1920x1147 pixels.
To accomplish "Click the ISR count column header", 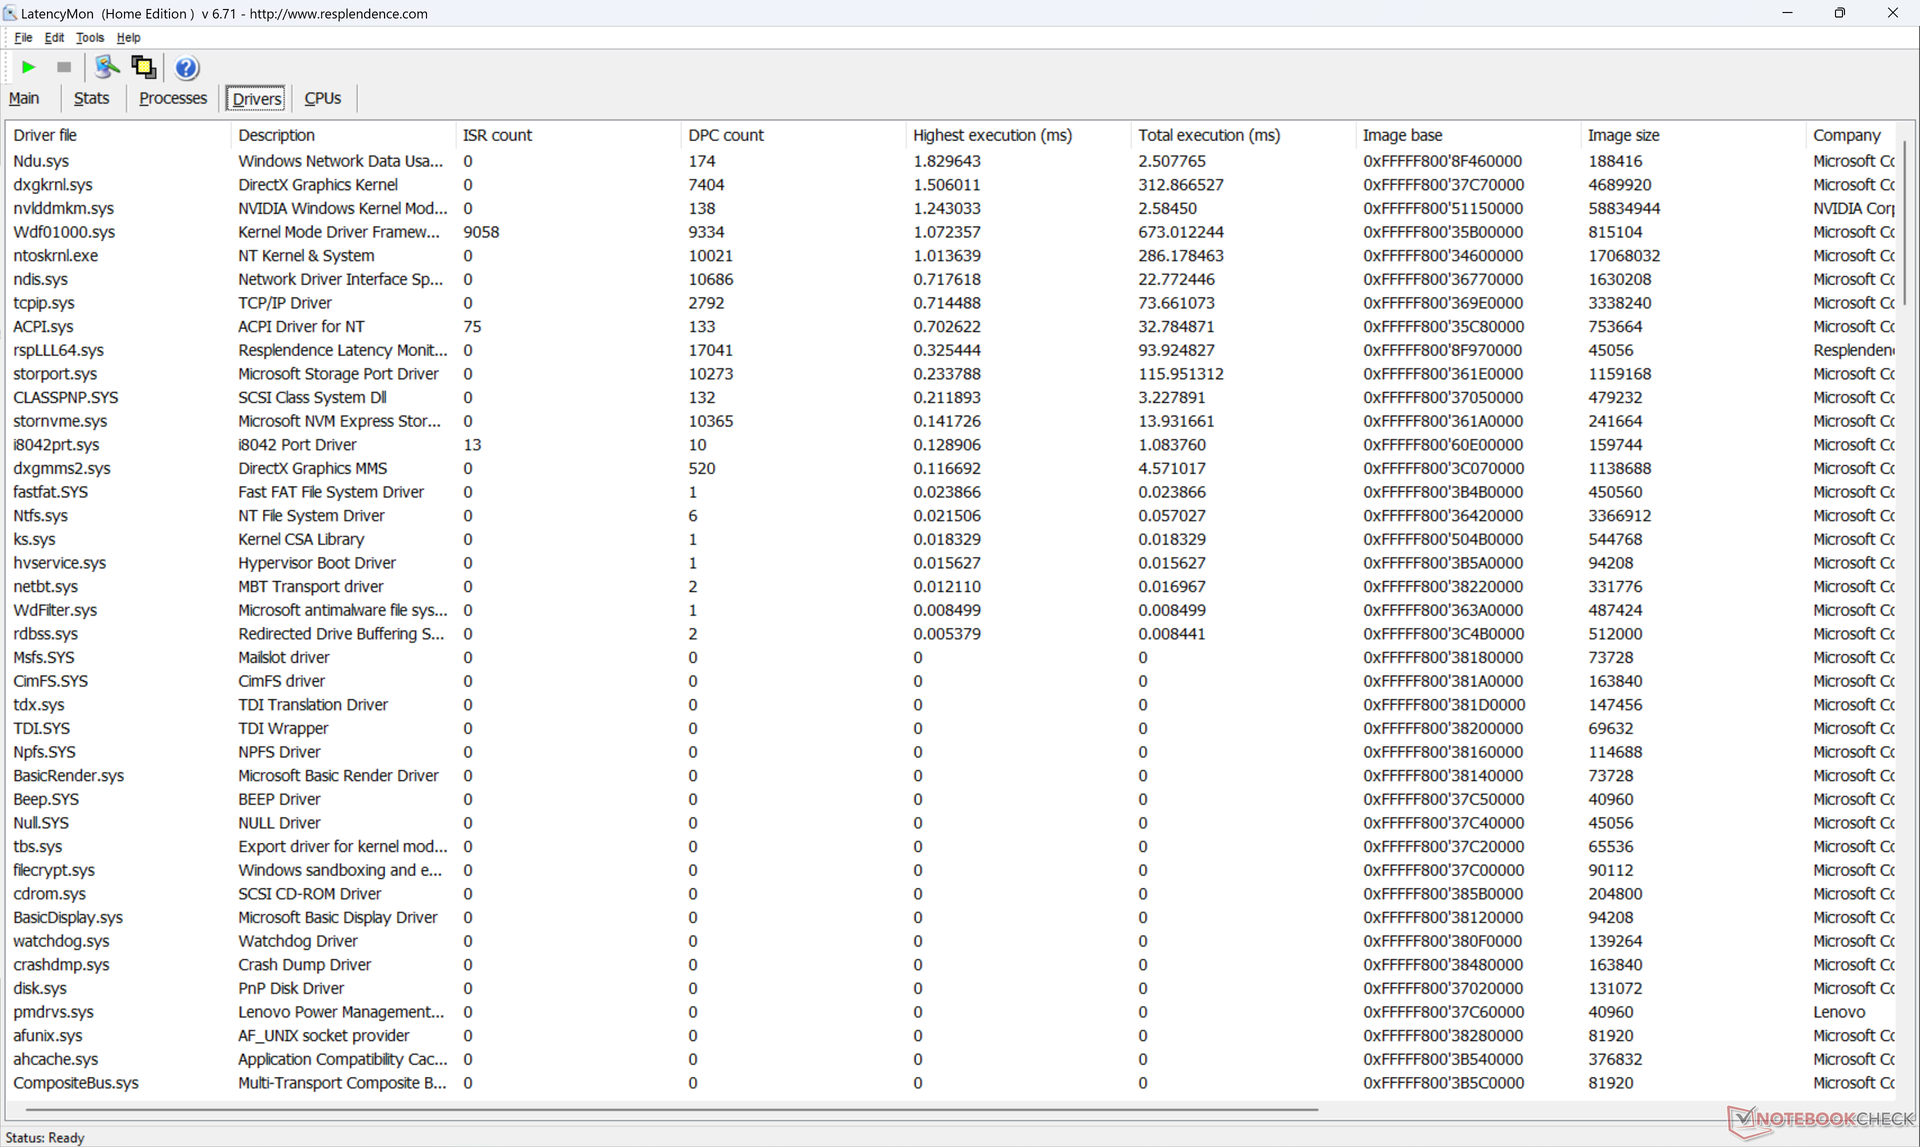I will pyautogui.click(x=497, y=135).
